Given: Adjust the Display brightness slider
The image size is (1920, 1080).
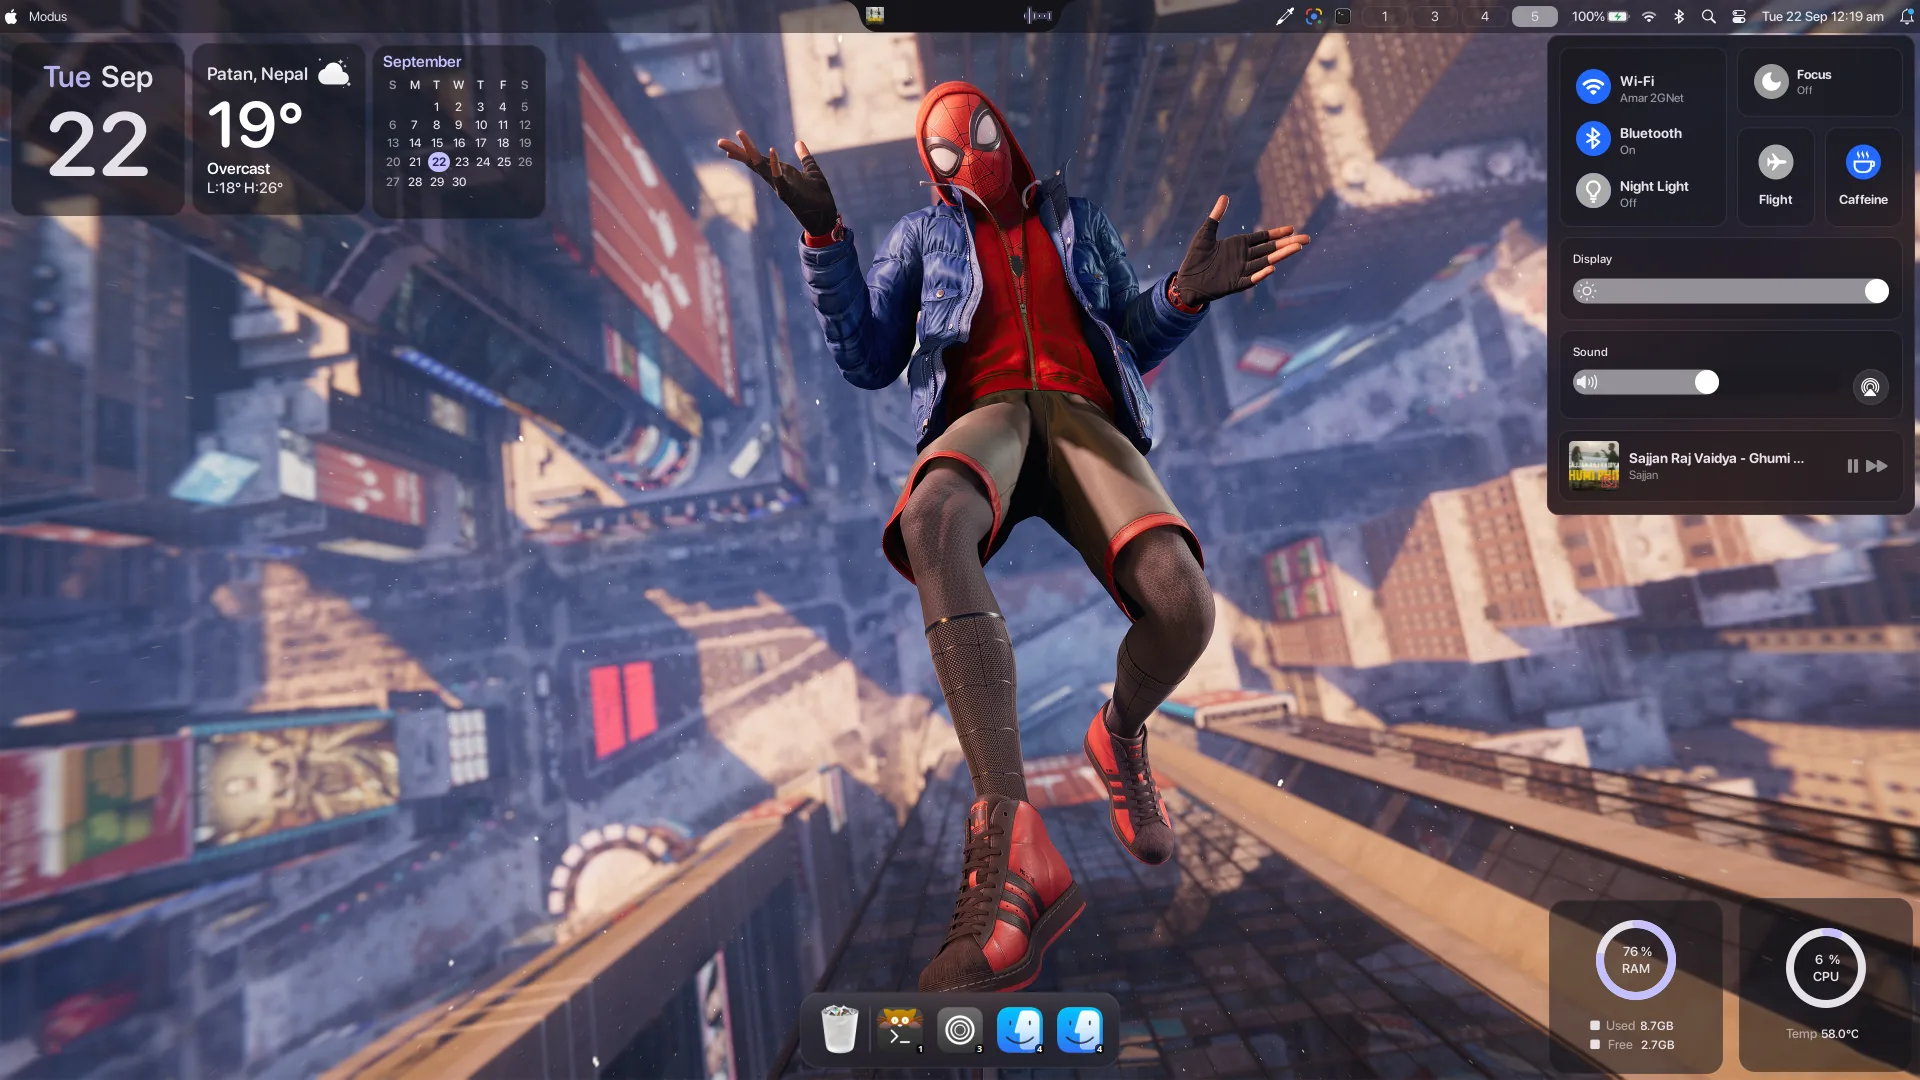Looking at the screenshot, I should [x=1731, y=291].
